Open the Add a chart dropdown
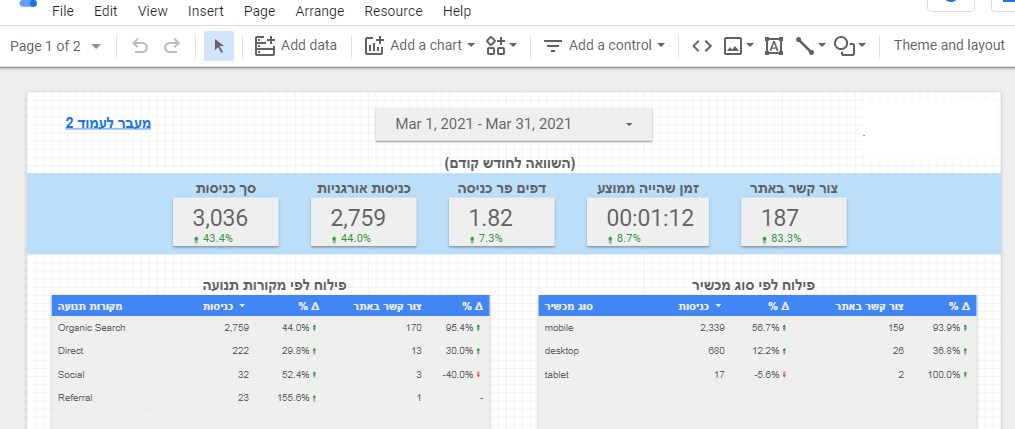The height and width of the screenshot is (429, 1015). pyautogui.click(x=420, y=46)
